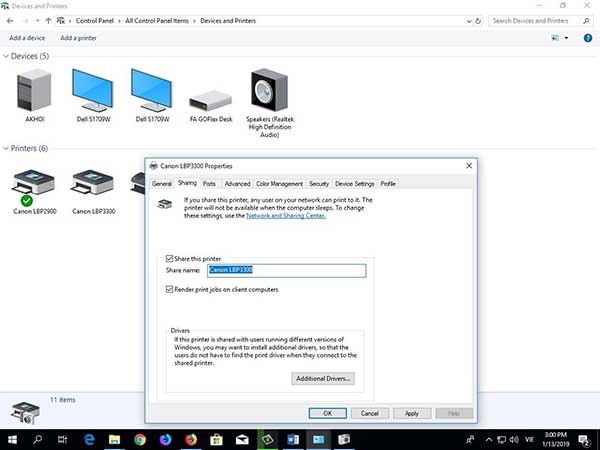Select the second Dell S1709W monitor
The image size is (600, 450).
click(152, 91)
